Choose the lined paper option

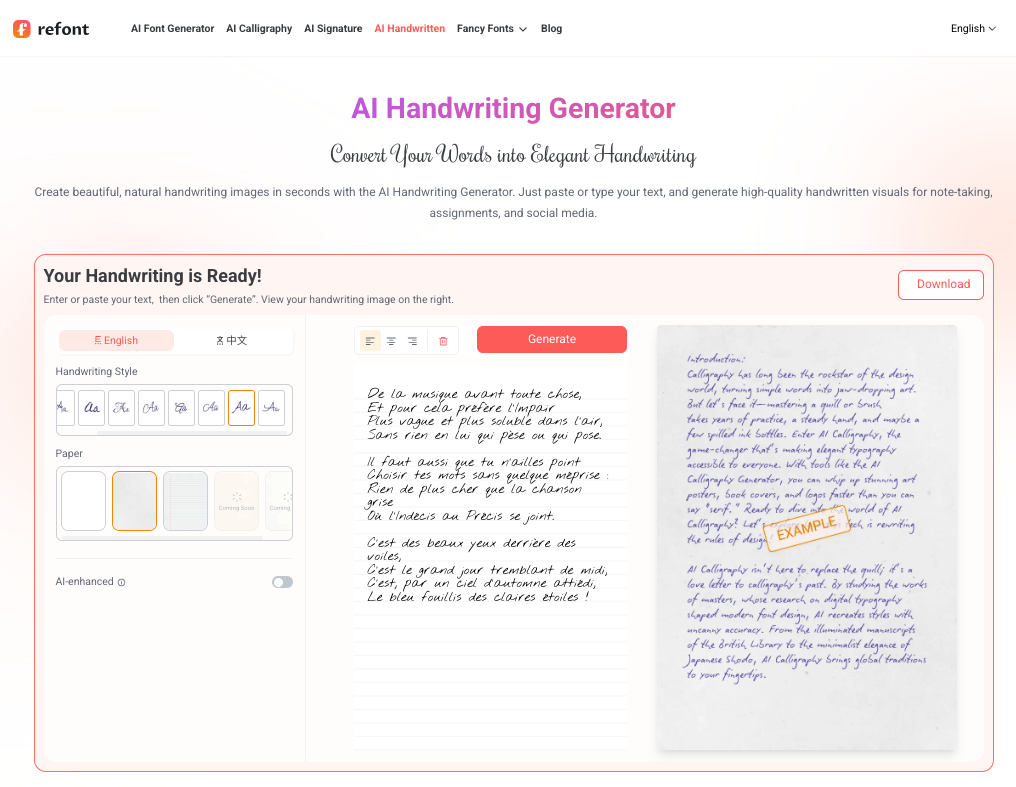click(185, 501)
